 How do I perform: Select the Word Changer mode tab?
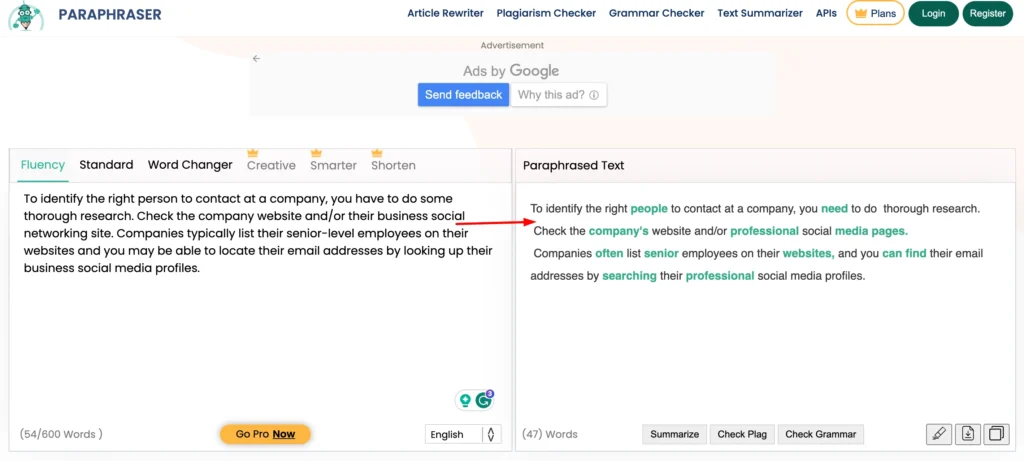[190, 165]
